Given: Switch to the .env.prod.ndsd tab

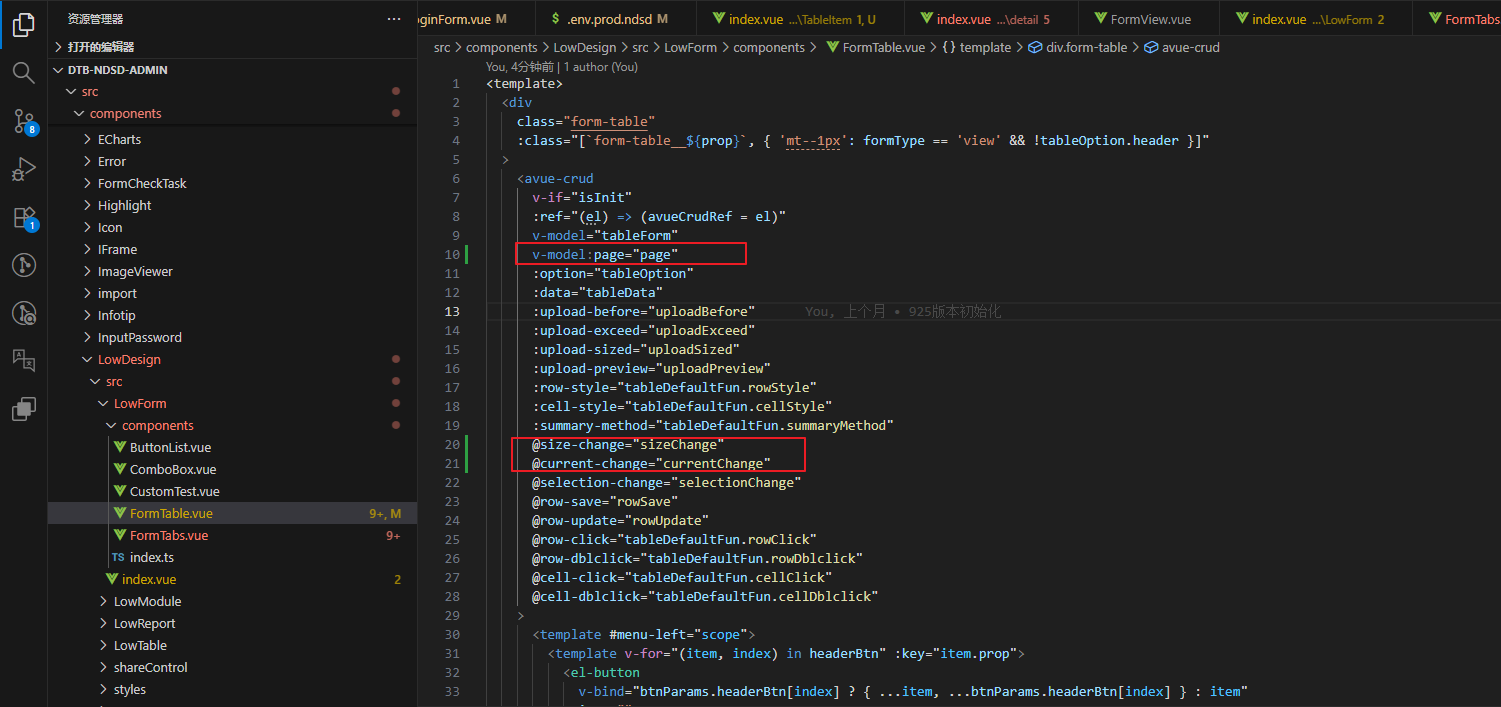Looking at the screenshot, I should 608,19.
